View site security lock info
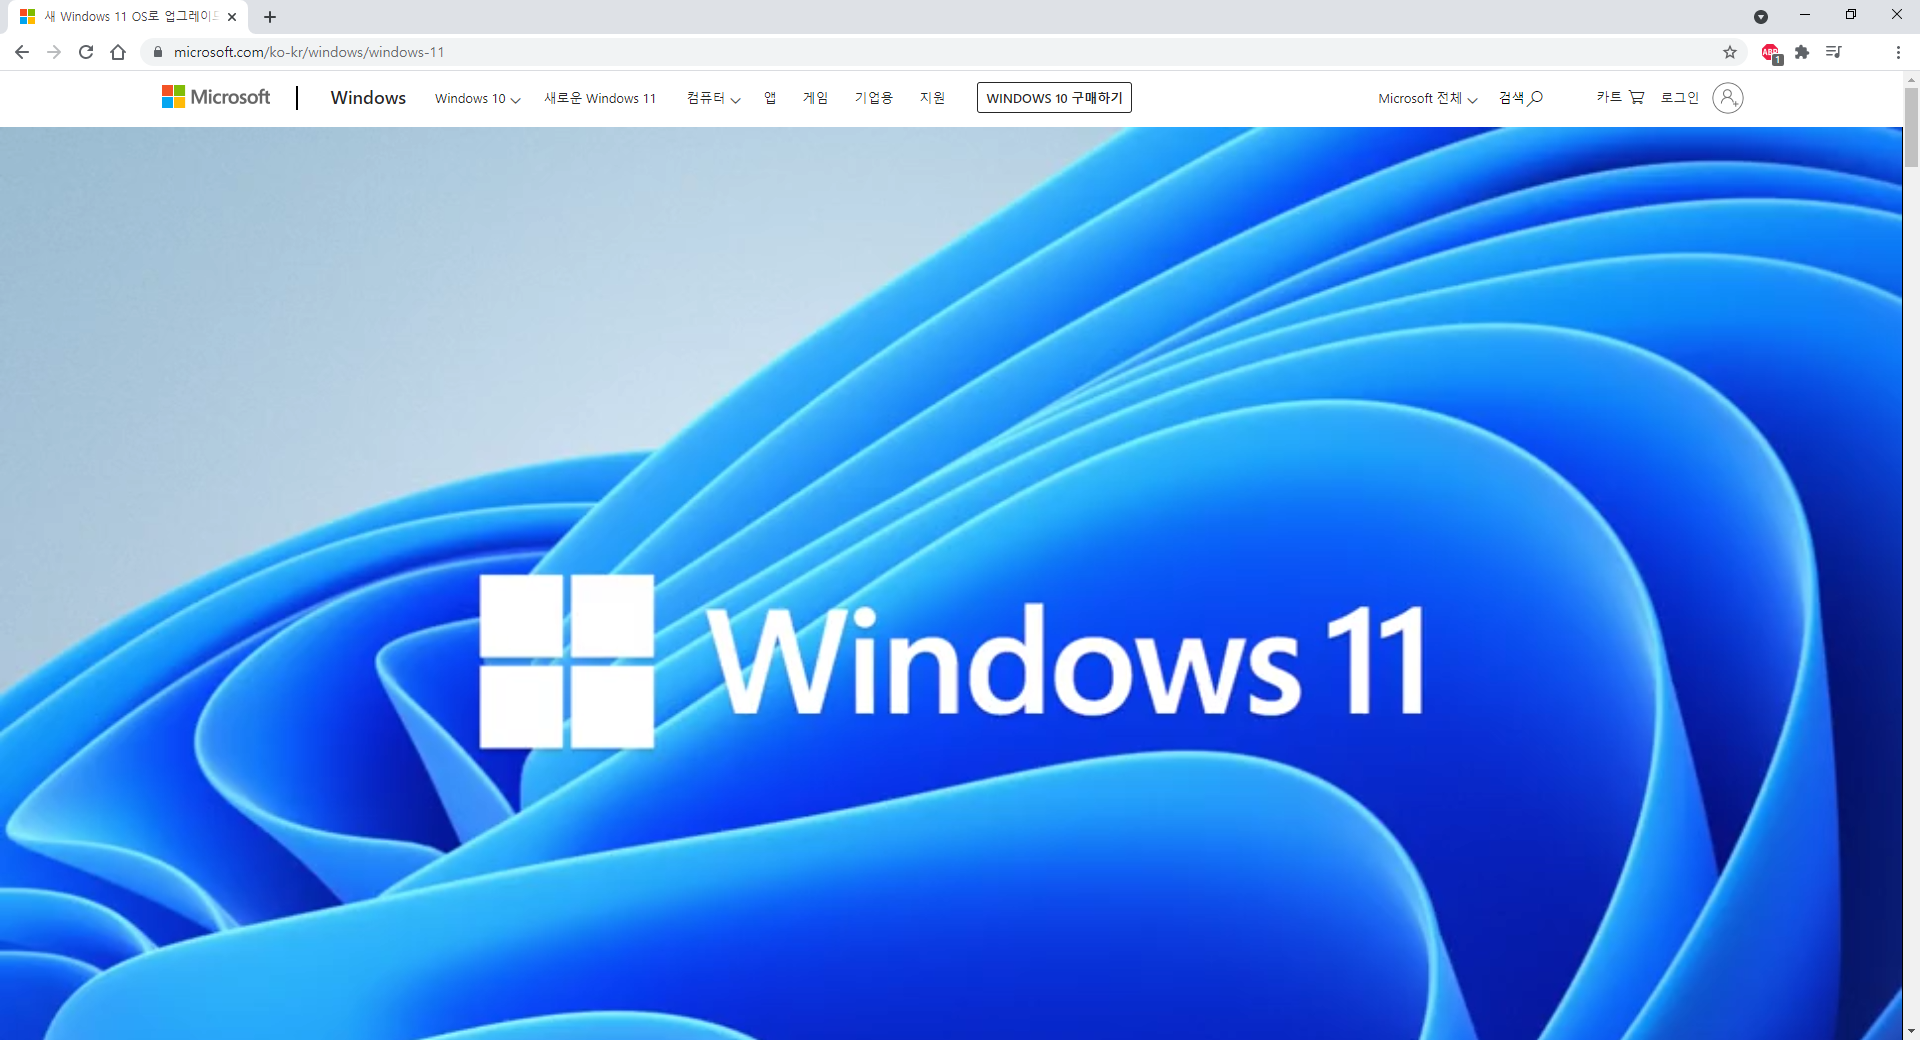 coord(157,52)
